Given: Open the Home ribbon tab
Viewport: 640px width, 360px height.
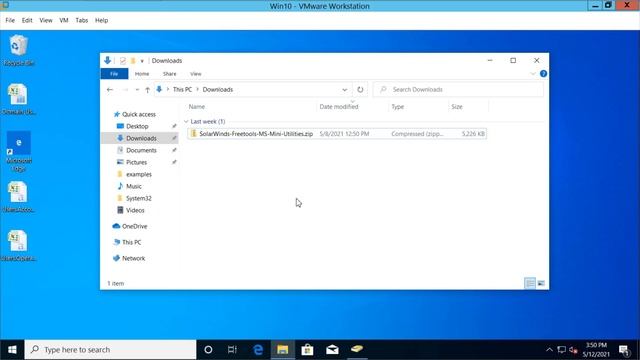Looking at the screenshot, I should (x=142, y=74).
